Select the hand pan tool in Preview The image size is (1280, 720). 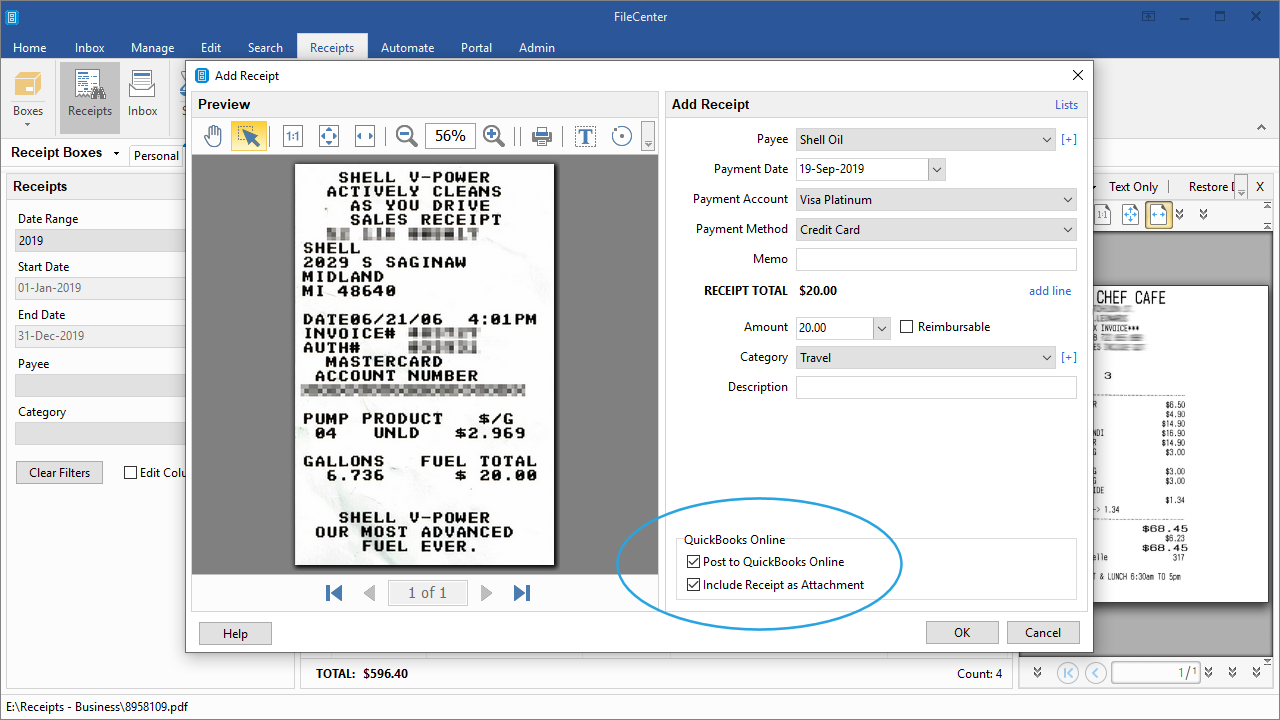point(213,136)
